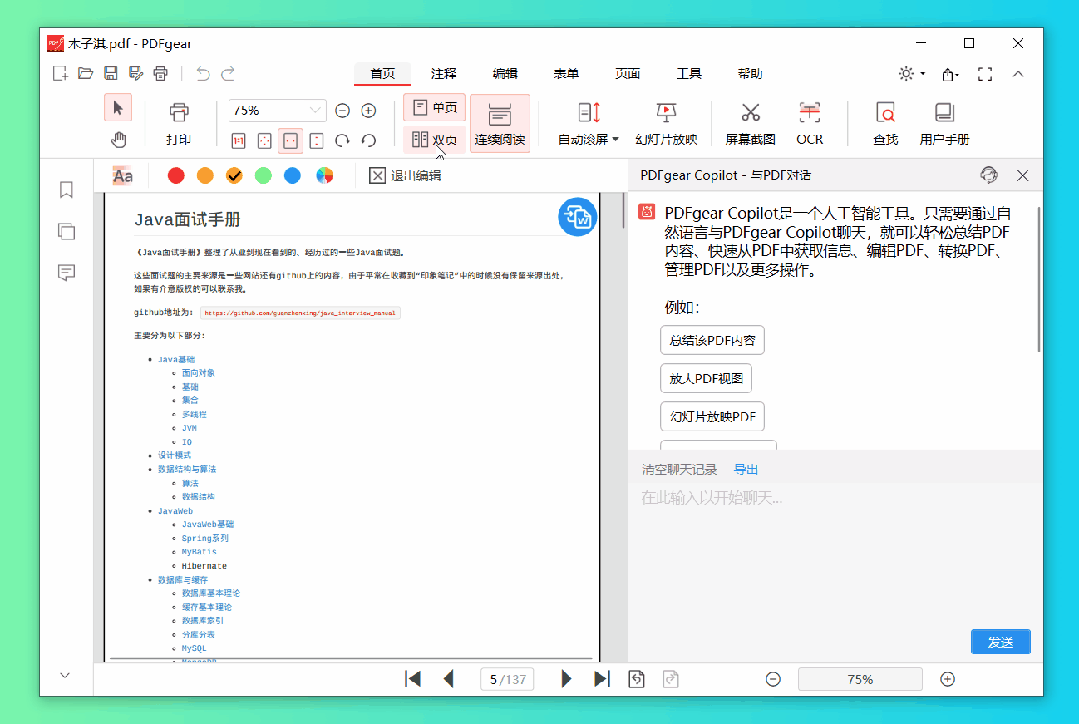The image size is (1079, 724).
Task: Pick the red highlight color
Action: (x=176, y=176)
